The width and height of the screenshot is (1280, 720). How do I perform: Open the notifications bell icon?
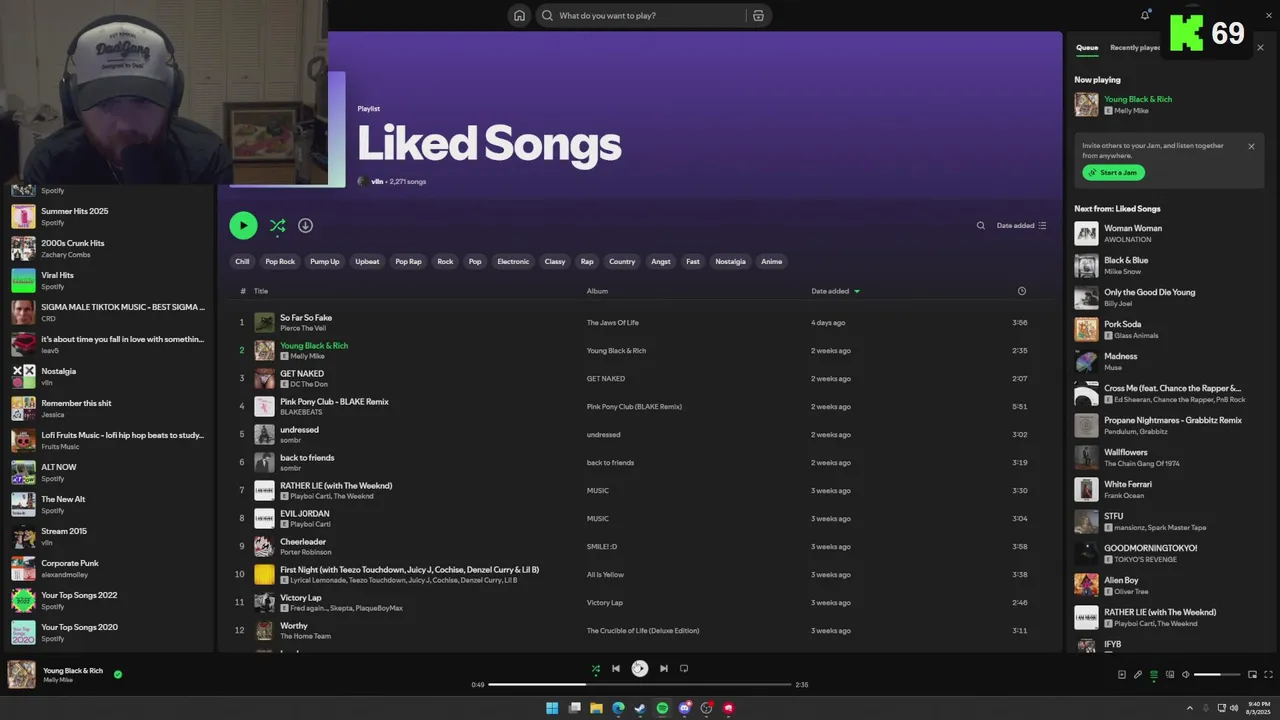click(1145, 15)
